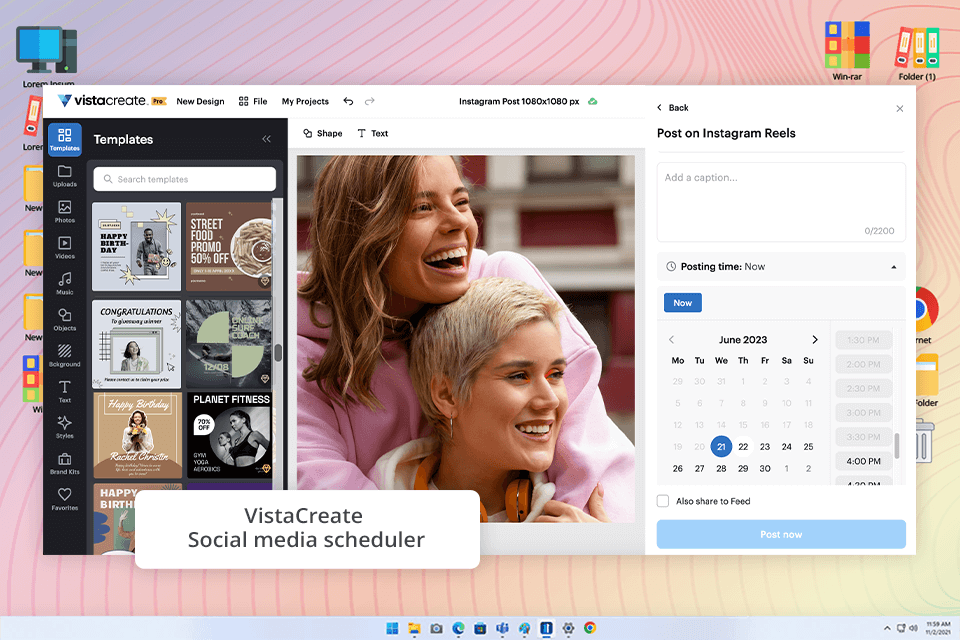The width and height of the screenshot is (960, 640).
Task: Open the Win-rar desktop icon
Action: click(x=847, y=51)
